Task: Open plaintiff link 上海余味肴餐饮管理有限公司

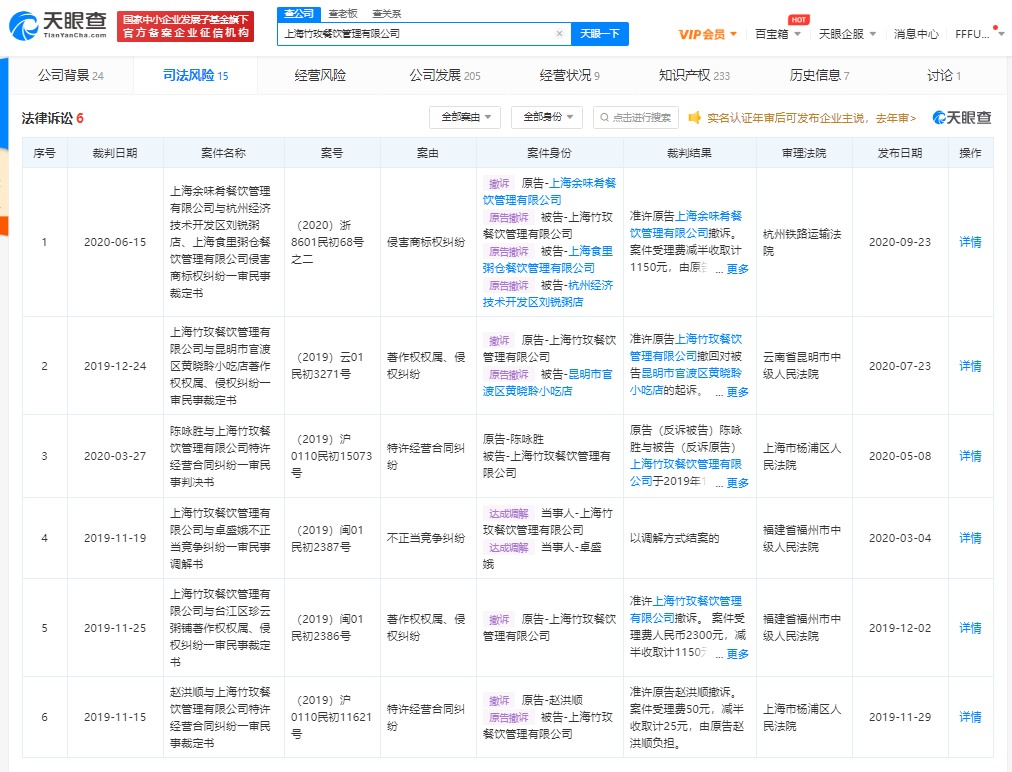Action: click(549, 192)
